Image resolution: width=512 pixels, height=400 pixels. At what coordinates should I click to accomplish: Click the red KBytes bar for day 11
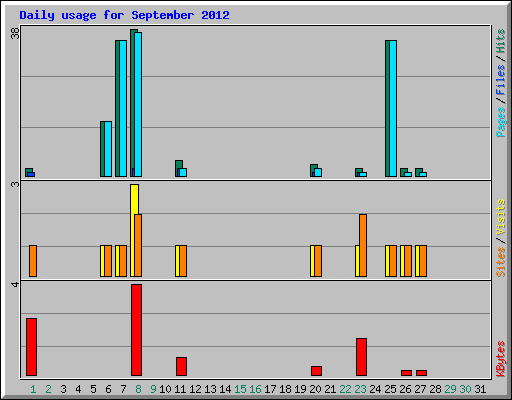[x=181, y=367]
